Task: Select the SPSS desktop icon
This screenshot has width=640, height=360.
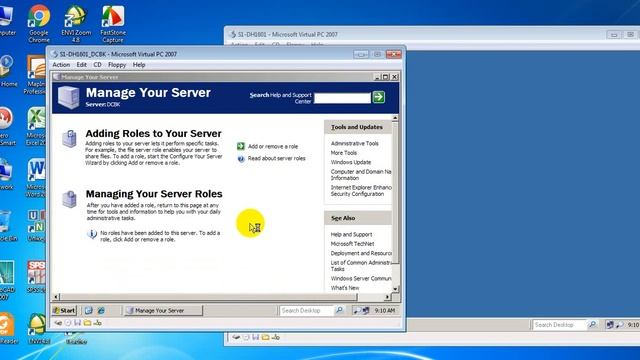Action: [36, 277]
